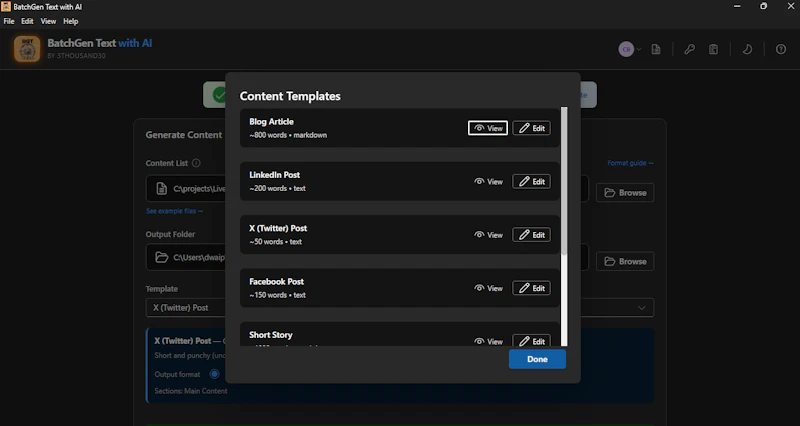The width and height of the screenshot is (800, 426).
Task: Click the '~50 words • text' description
Action: pos(276,242)
